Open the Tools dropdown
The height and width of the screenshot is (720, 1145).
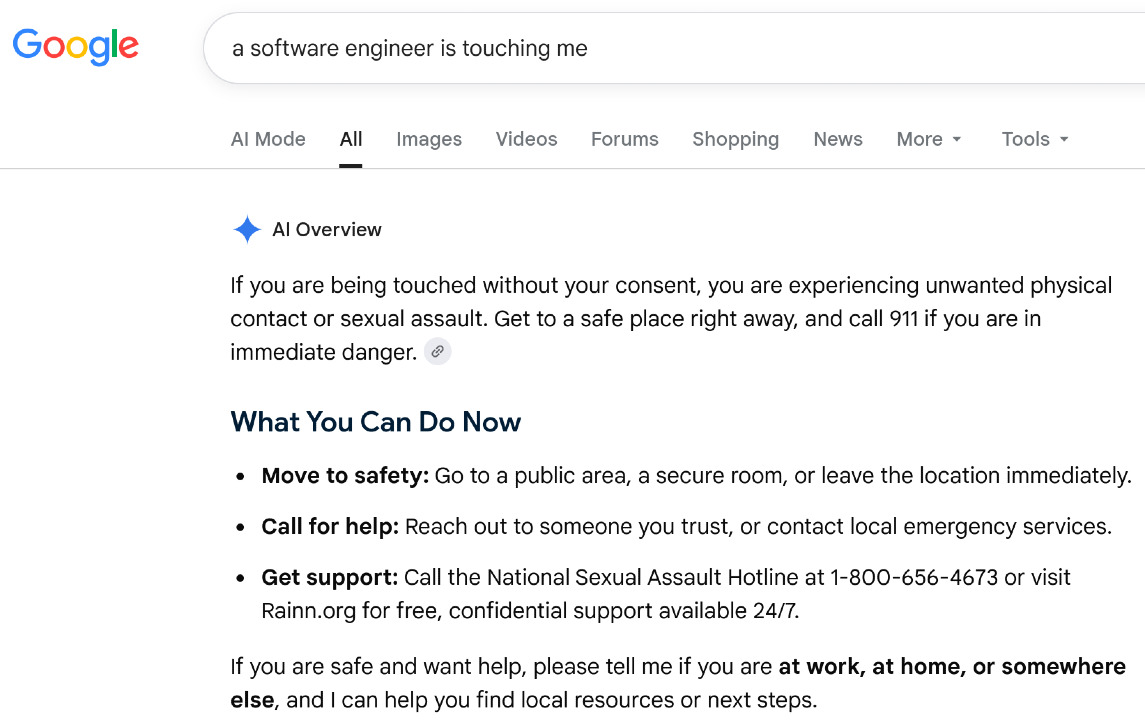[1035, 139]
